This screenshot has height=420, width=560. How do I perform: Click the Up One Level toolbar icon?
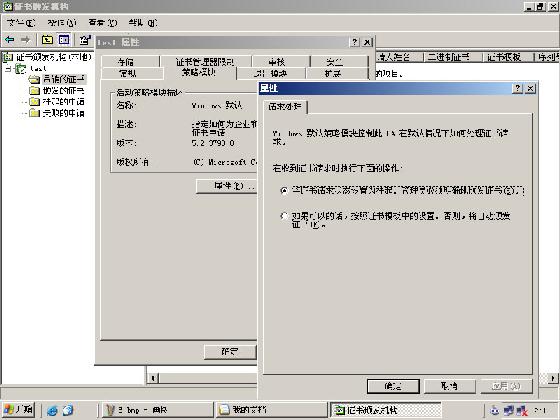(47, 40)
